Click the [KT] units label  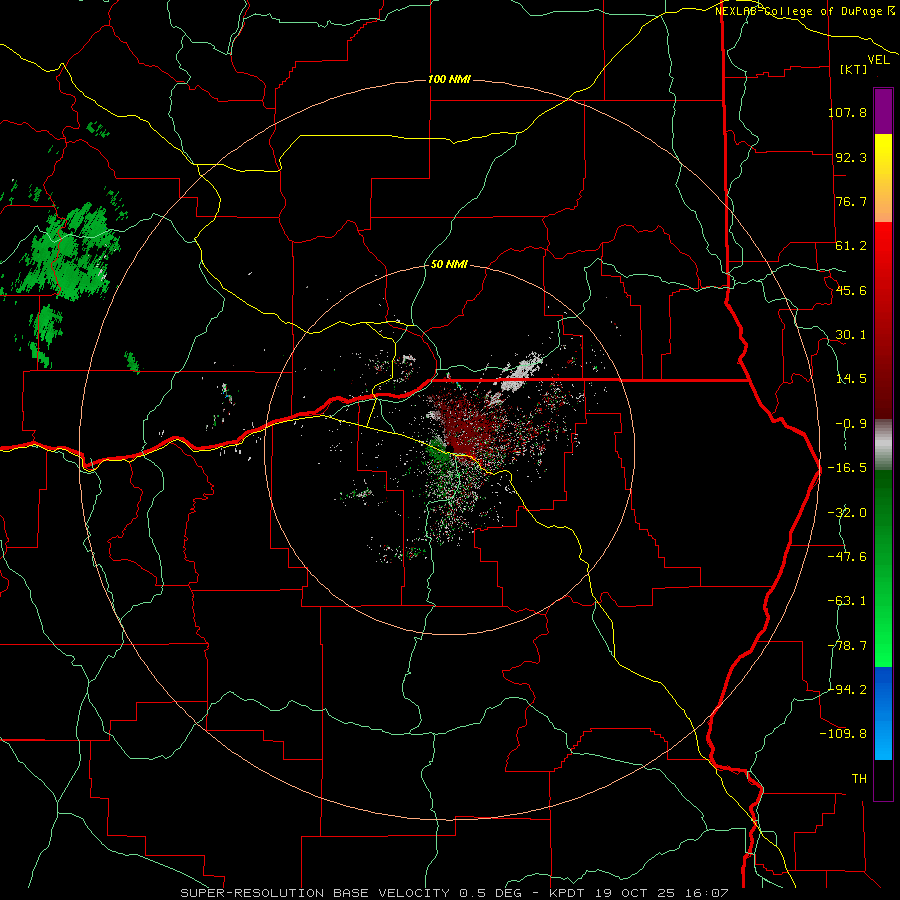[x=854, y=69]
